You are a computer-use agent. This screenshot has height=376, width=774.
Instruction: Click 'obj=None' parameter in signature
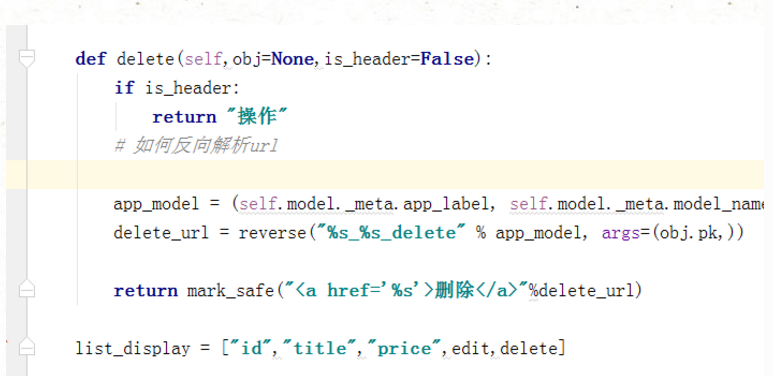(274, 59)
